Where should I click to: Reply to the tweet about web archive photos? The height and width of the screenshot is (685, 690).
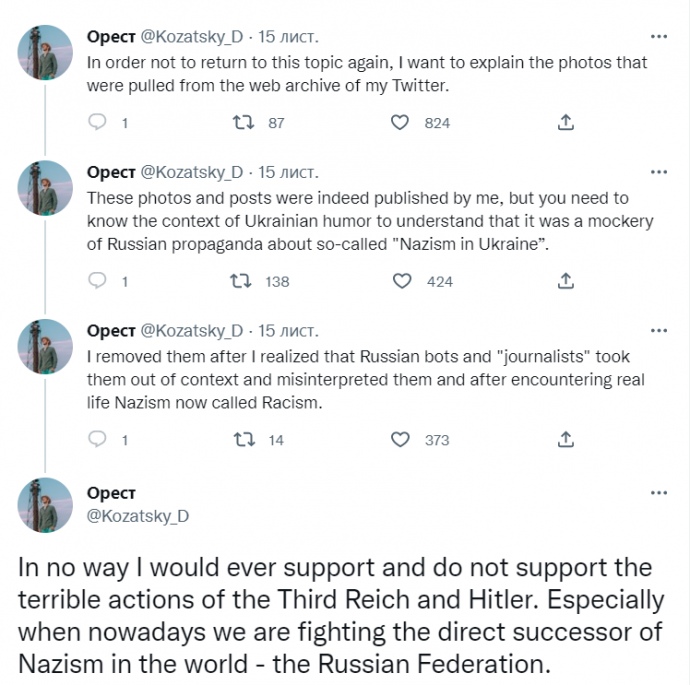(98, 122)
